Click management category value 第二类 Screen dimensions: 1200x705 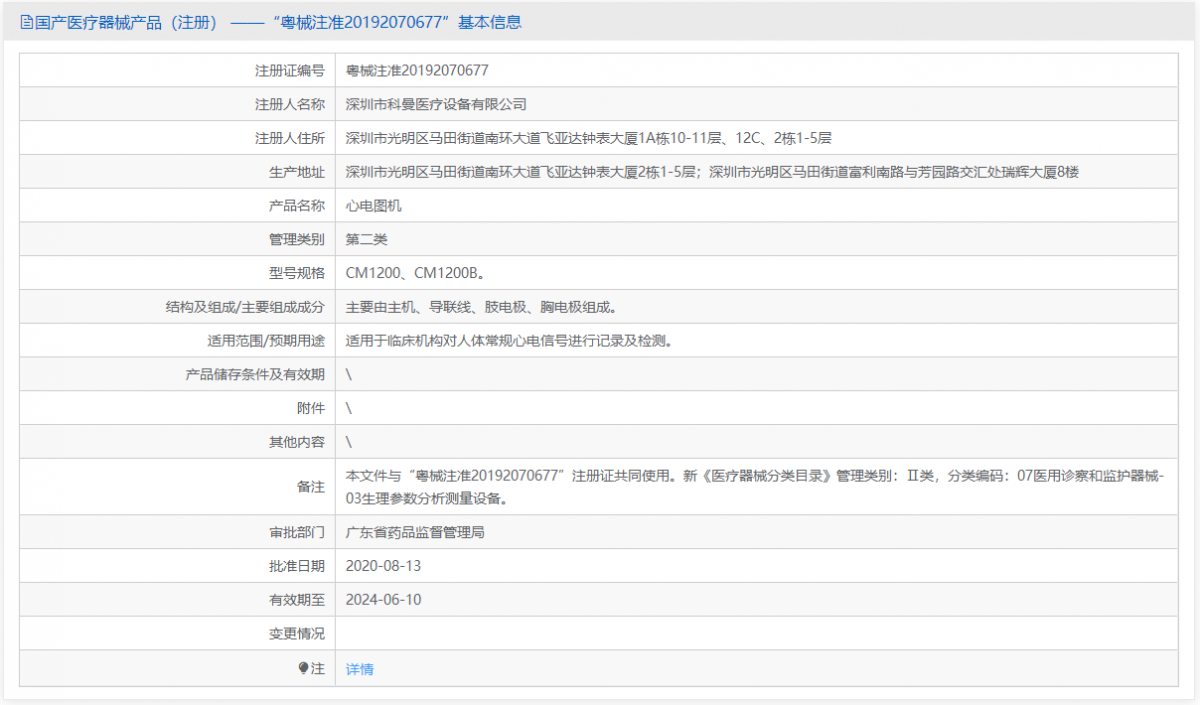click(367, 240)
